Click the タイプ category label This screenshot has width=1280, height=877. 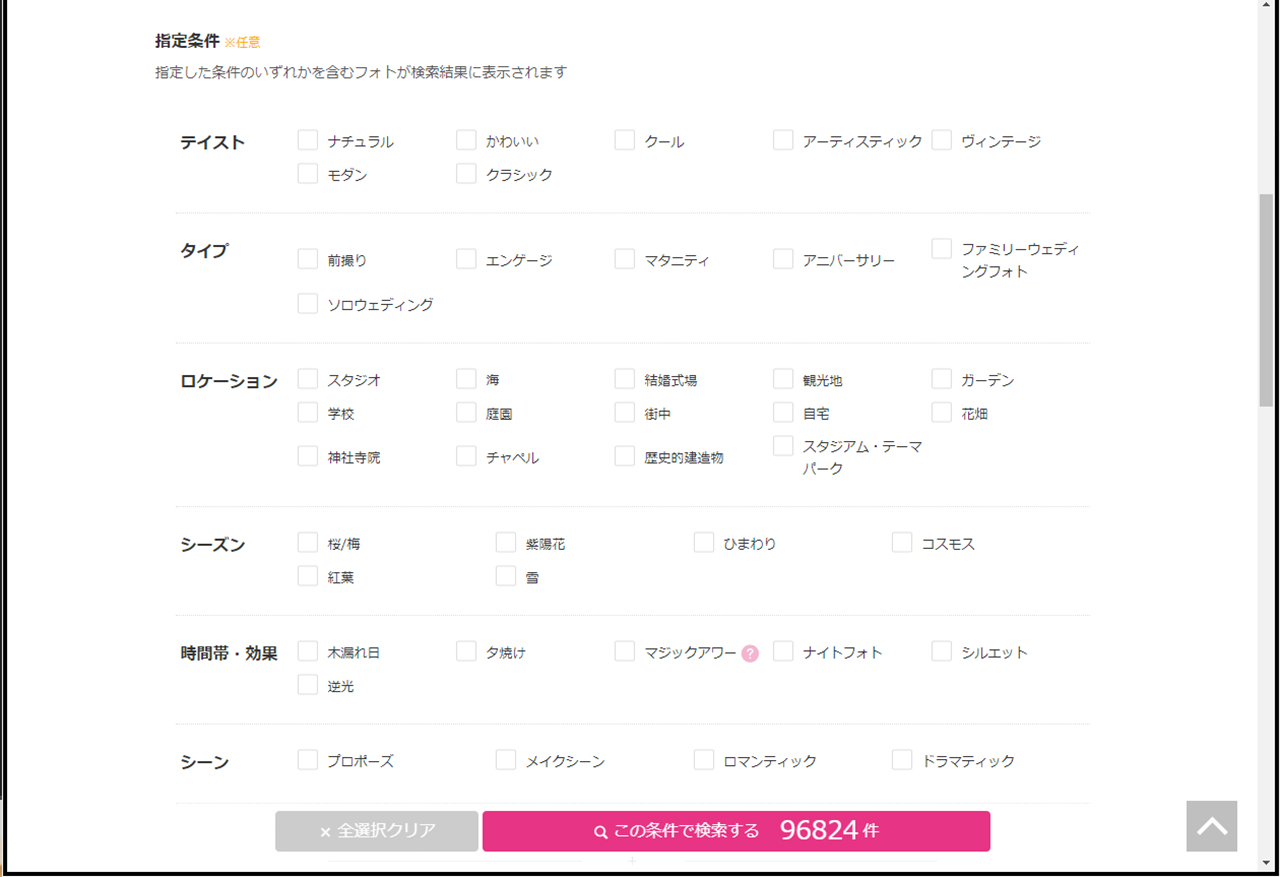pos(204,250)
